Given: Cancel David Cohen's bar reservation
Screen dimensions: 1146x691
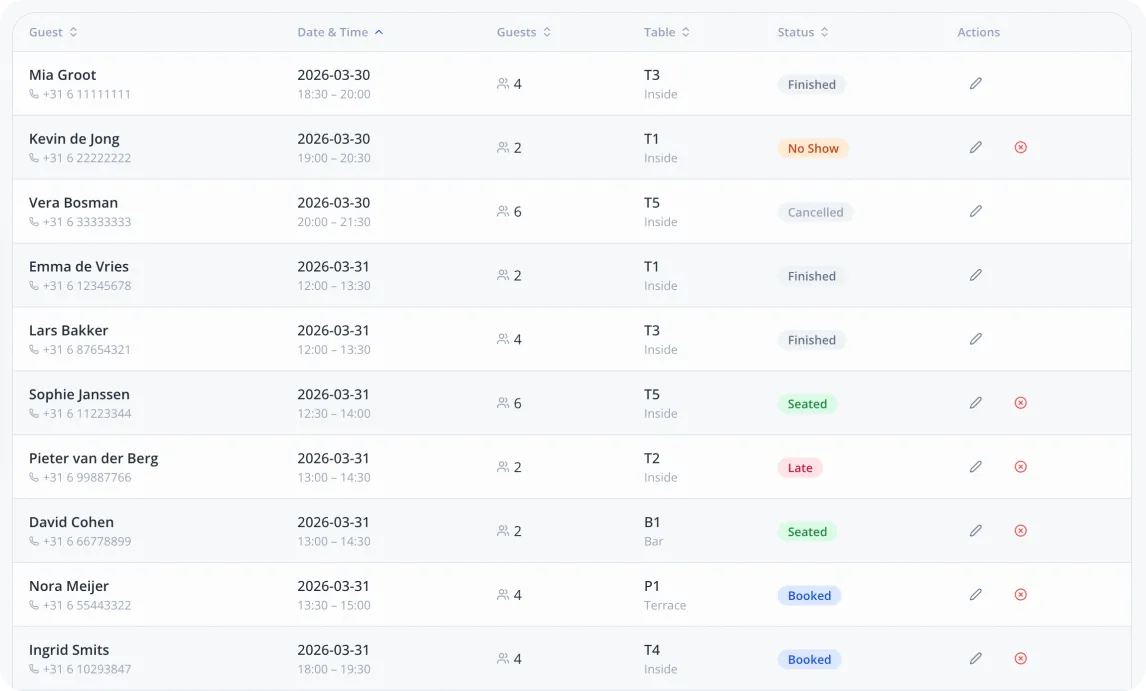Looking at the screenshot, I should coord(1020,531).
